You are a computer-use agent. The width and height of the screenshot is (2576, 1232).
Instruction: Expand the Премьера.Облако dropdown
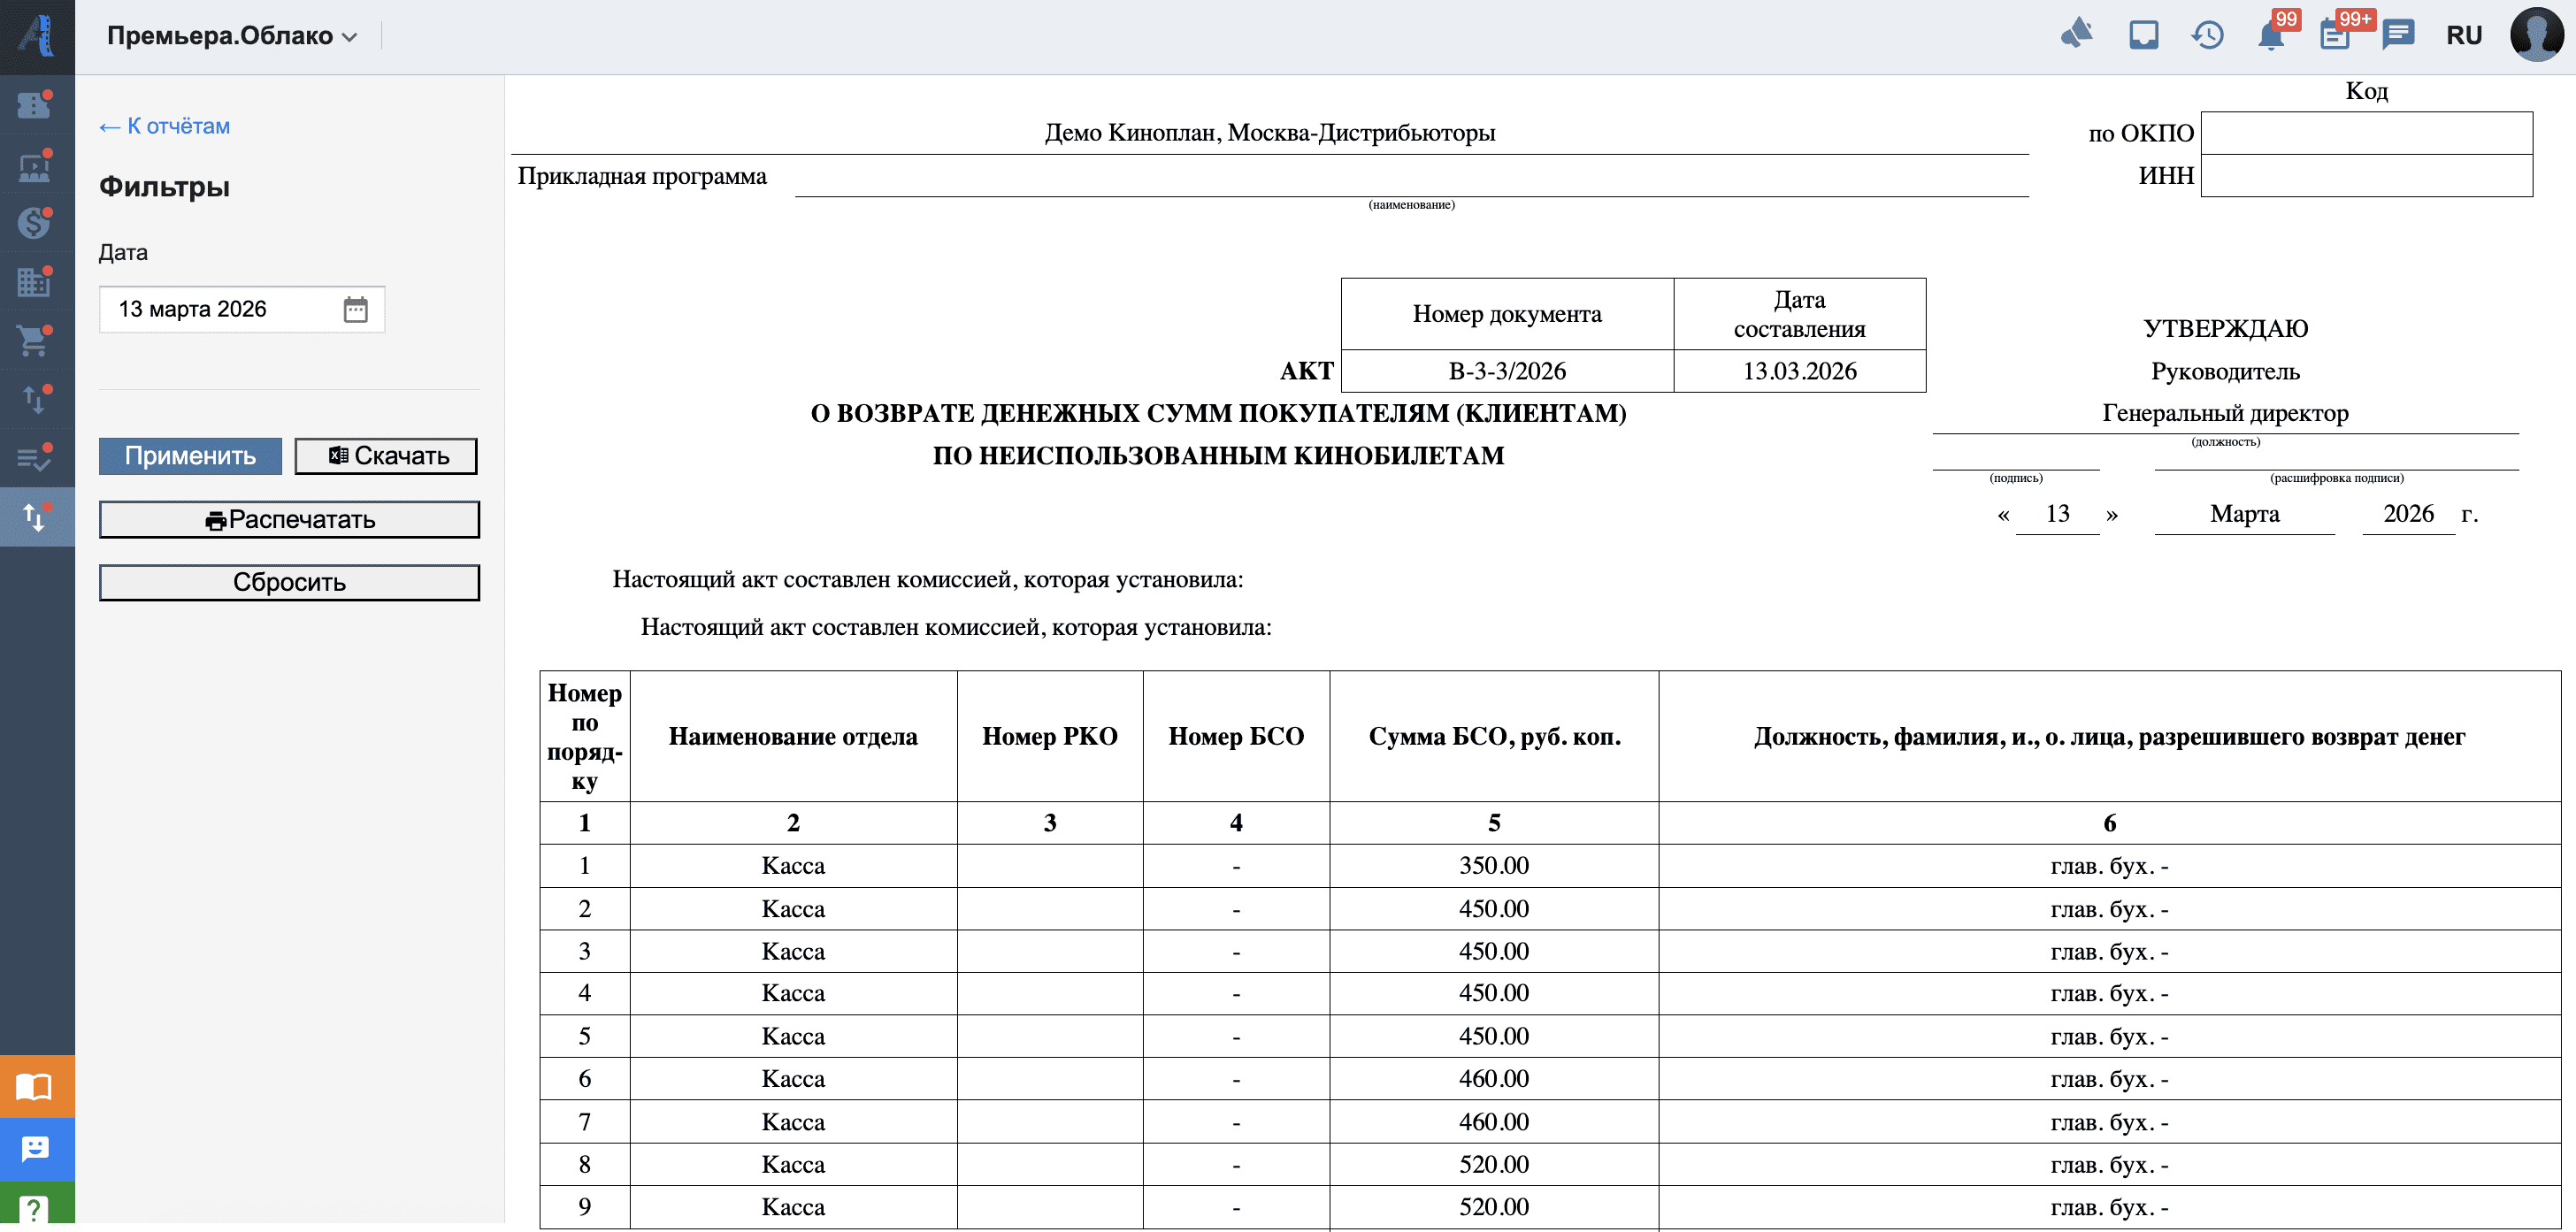tap(232, 36)
